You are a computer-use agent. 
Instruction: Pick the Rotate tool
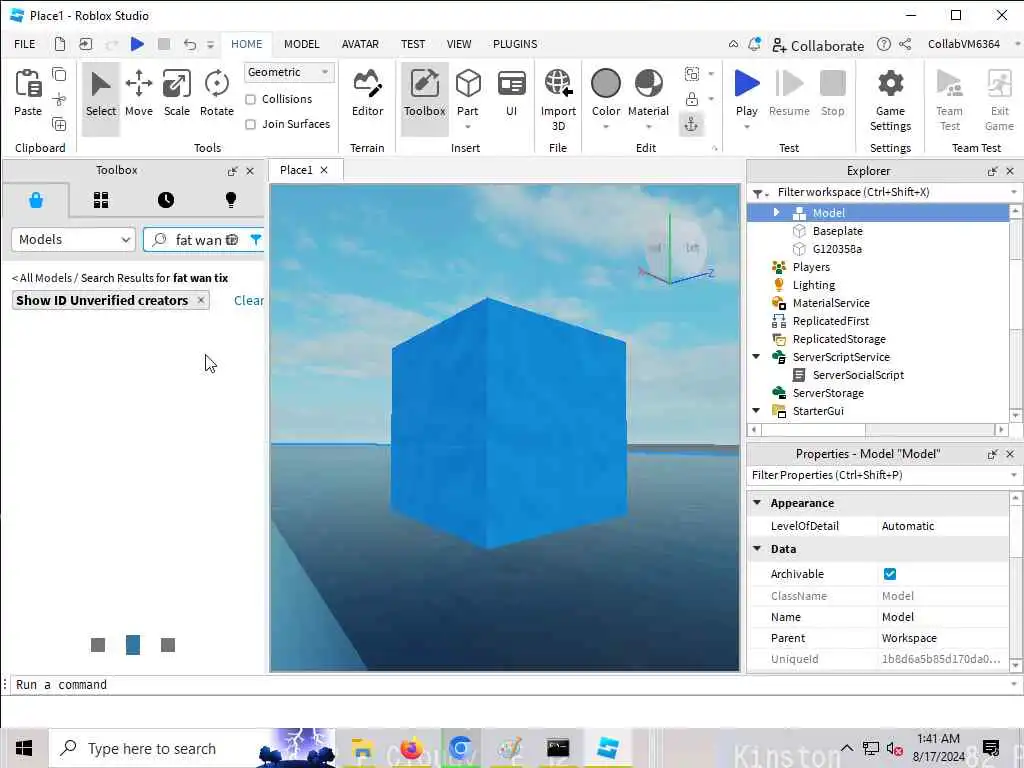click(x=217, y=95)
